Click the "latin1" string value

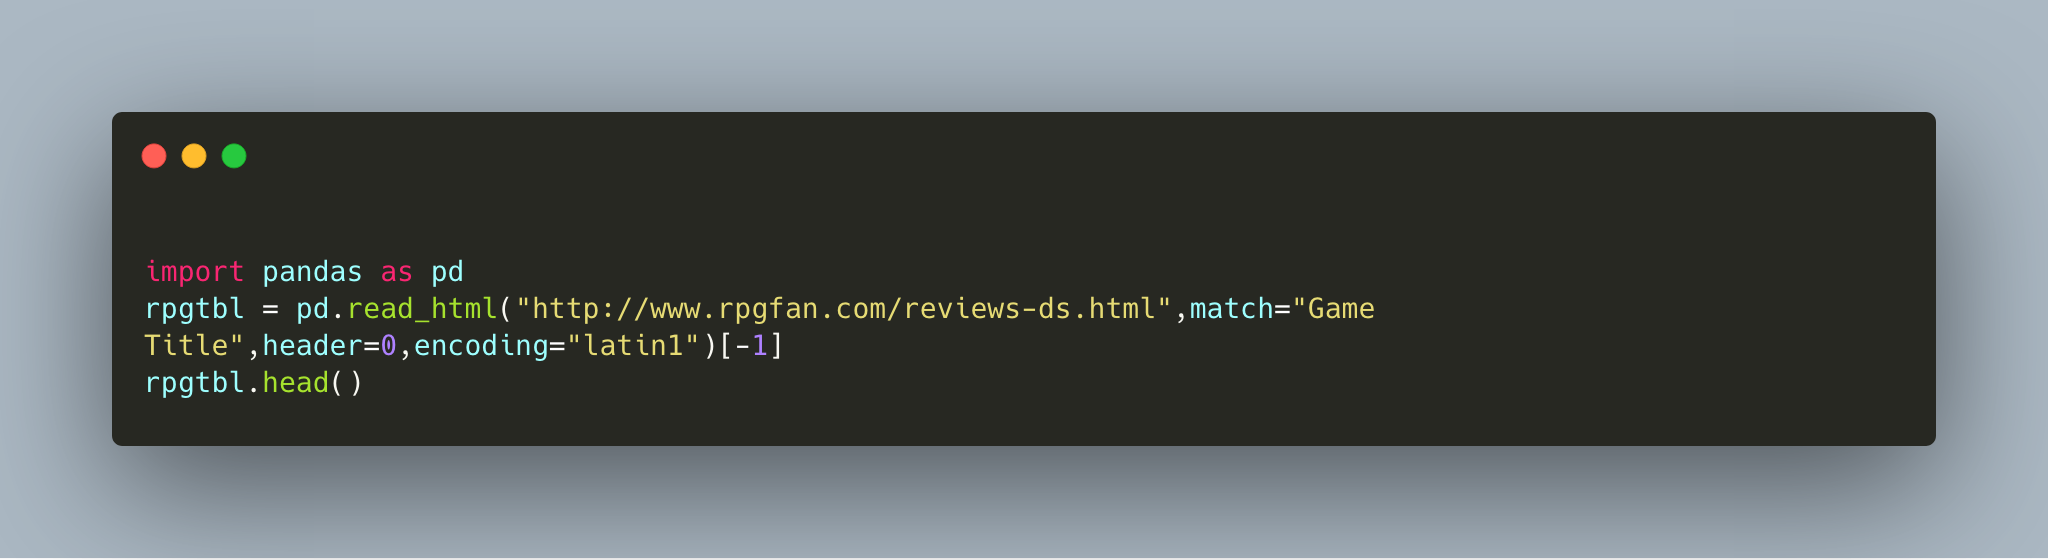[x=633, y=346]
